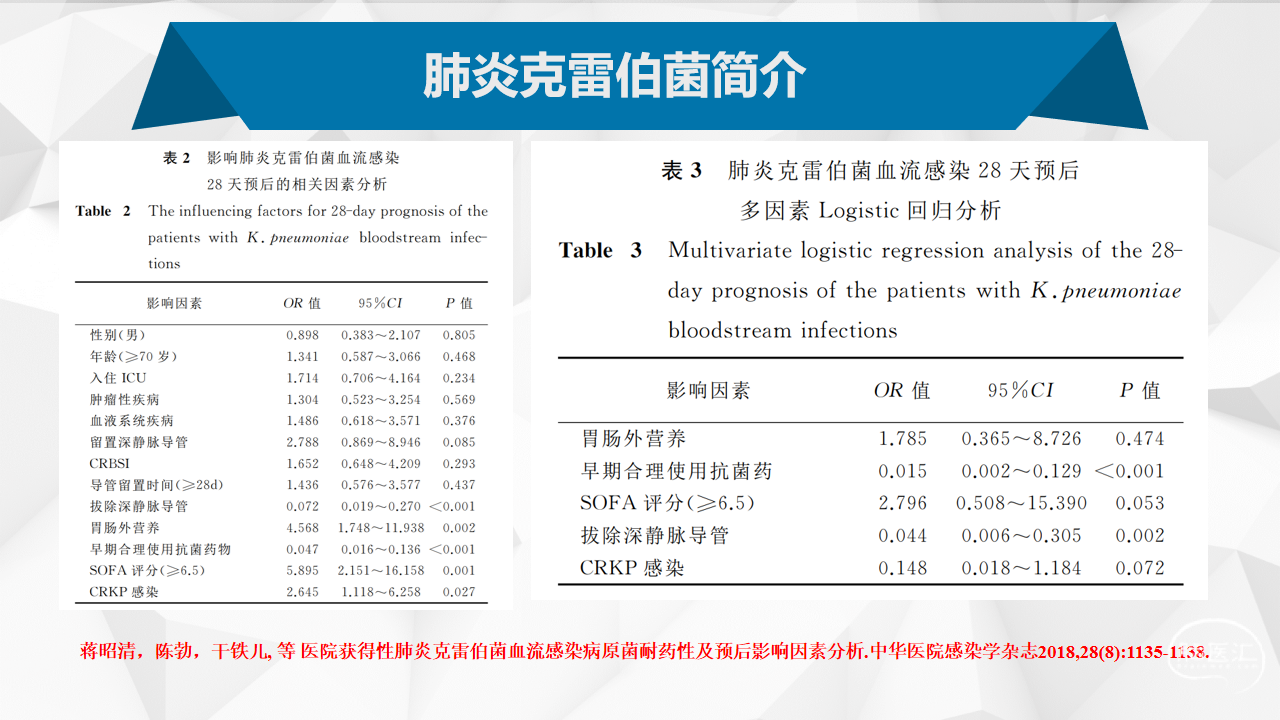Click OR value 0.148
Viewport: 1280px width, 720px height.
click(903, 568)
